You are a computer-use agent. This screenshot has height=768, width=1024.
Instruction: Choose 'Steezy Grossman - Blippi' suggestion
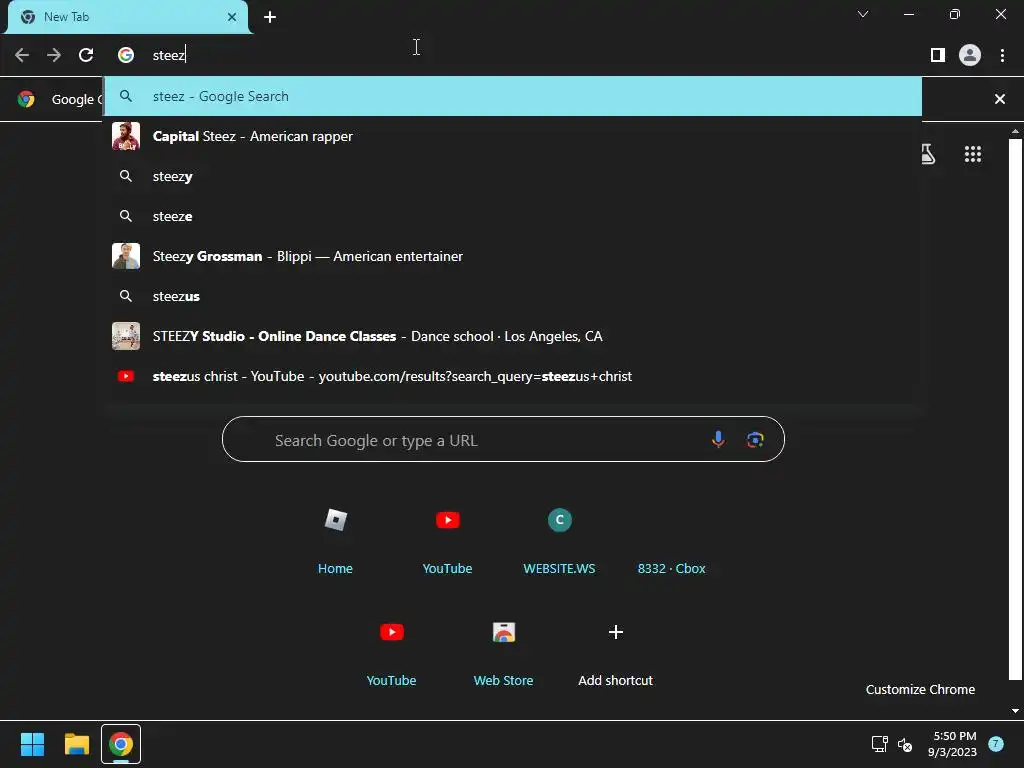coord(513,256)
